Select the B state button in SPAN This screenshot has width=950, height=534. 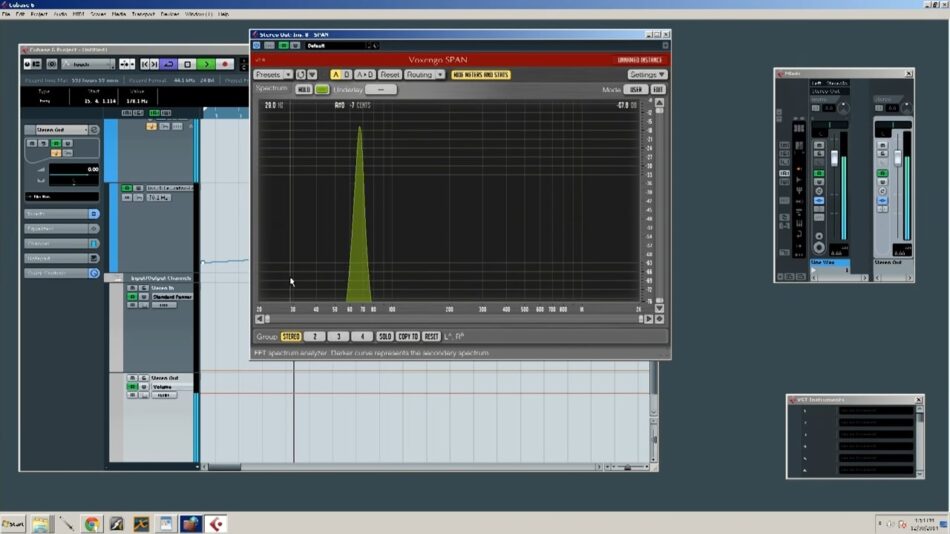tap(347, 75)
